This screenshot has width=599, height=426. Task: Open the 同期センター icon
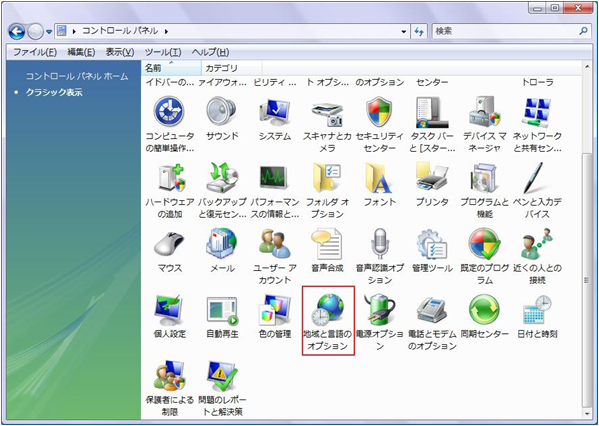[484, 310]
